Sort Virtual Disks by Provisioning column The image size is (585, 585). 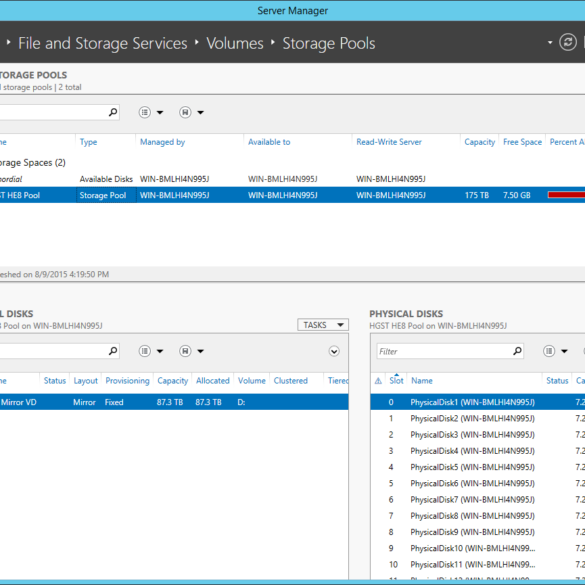[x=127, y=381]
